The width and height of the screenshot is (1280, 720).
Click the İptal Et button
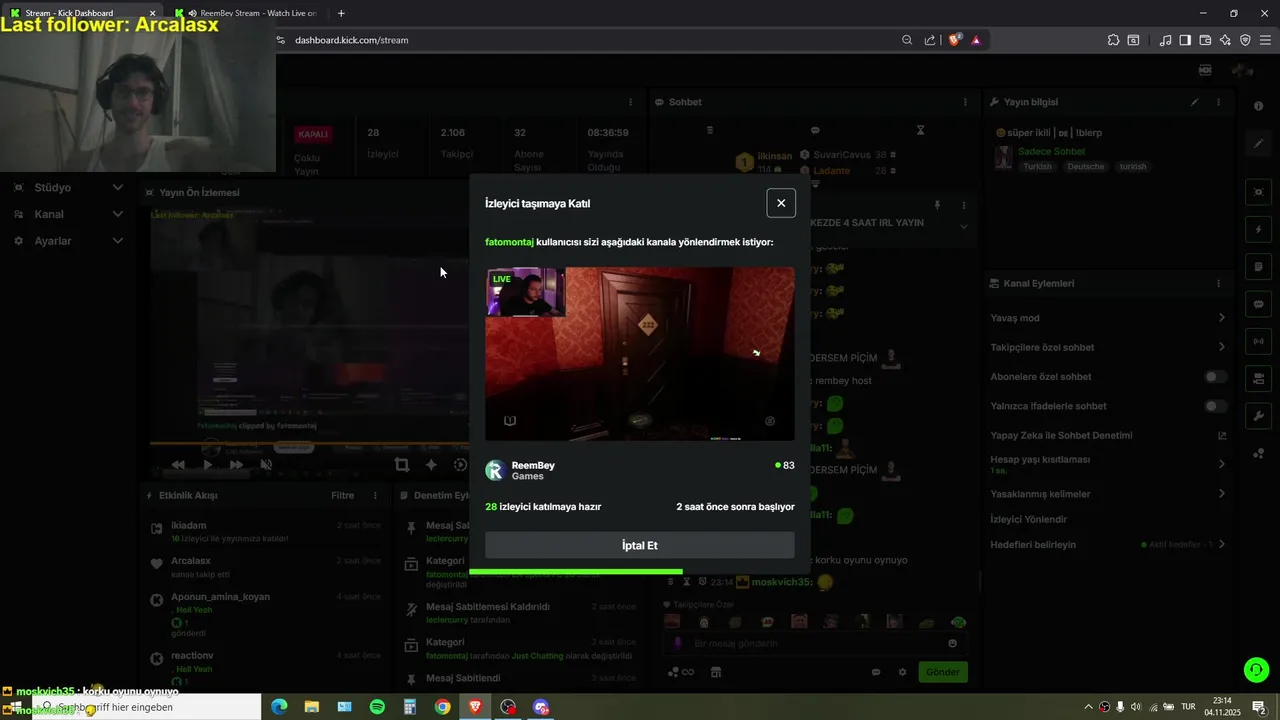(640, 545)
